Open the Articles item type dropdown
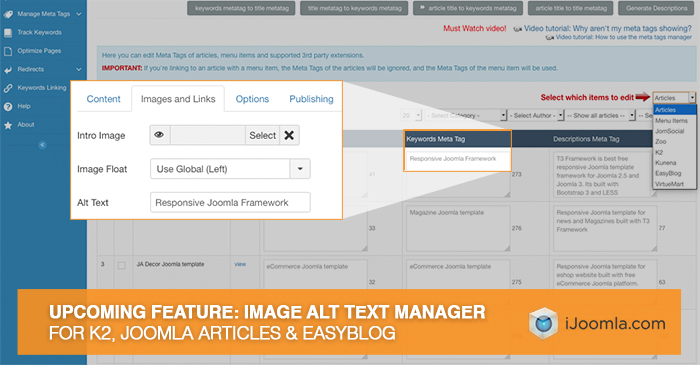This screenshot has width=700, height=365. click(674, 98)
